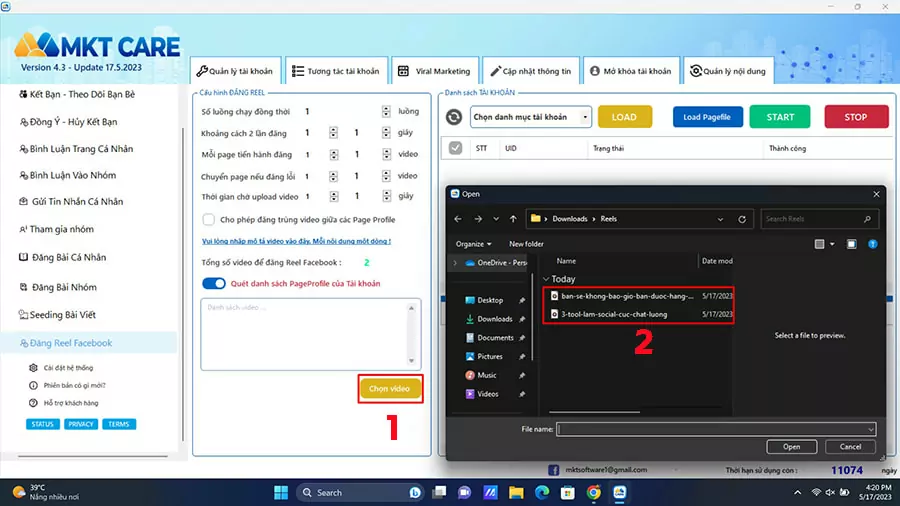
Task: Click the green START button
Action: click(780, 117)
